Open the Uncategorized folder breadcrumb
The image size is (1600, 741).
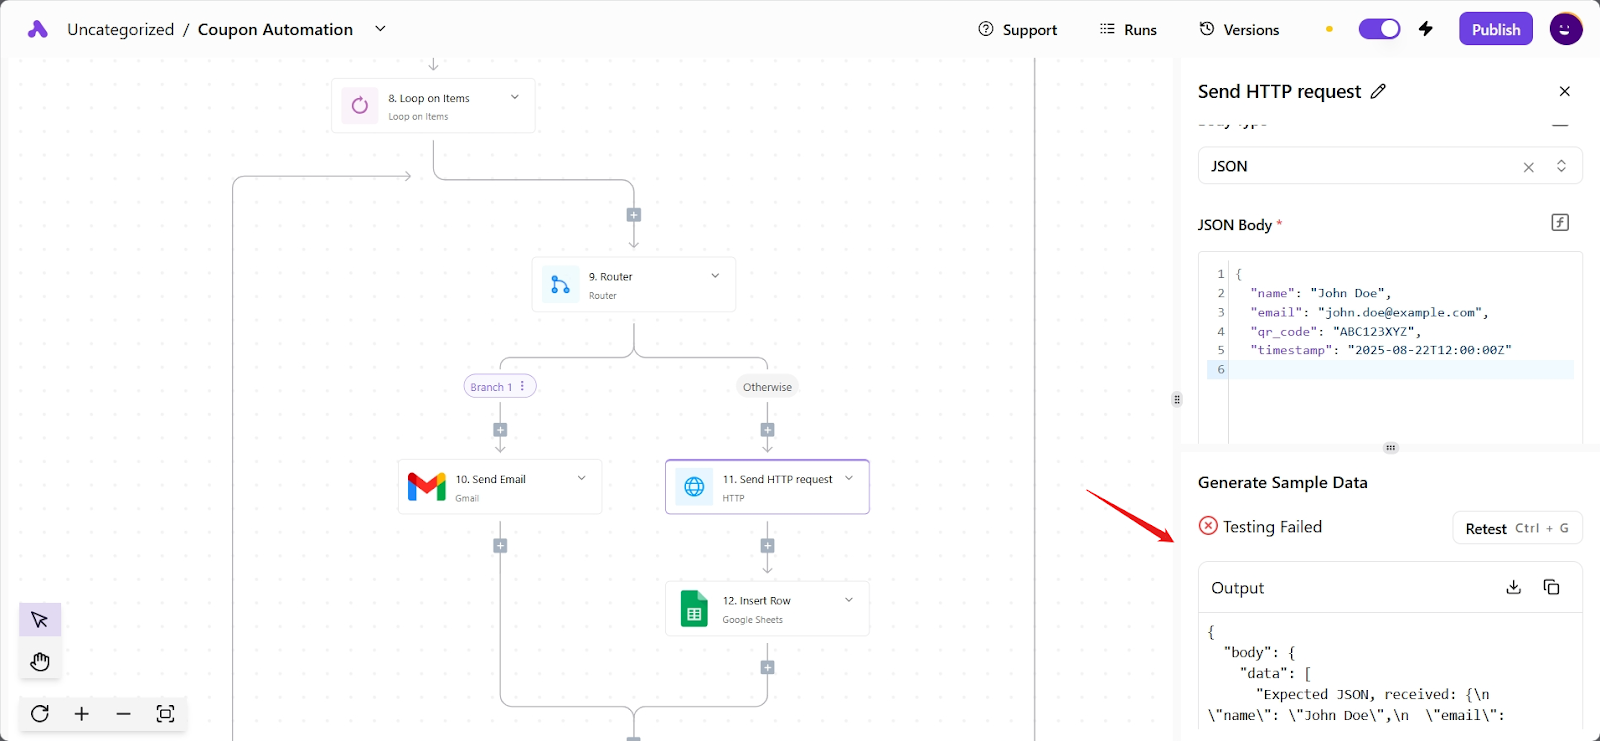(120, 30)
